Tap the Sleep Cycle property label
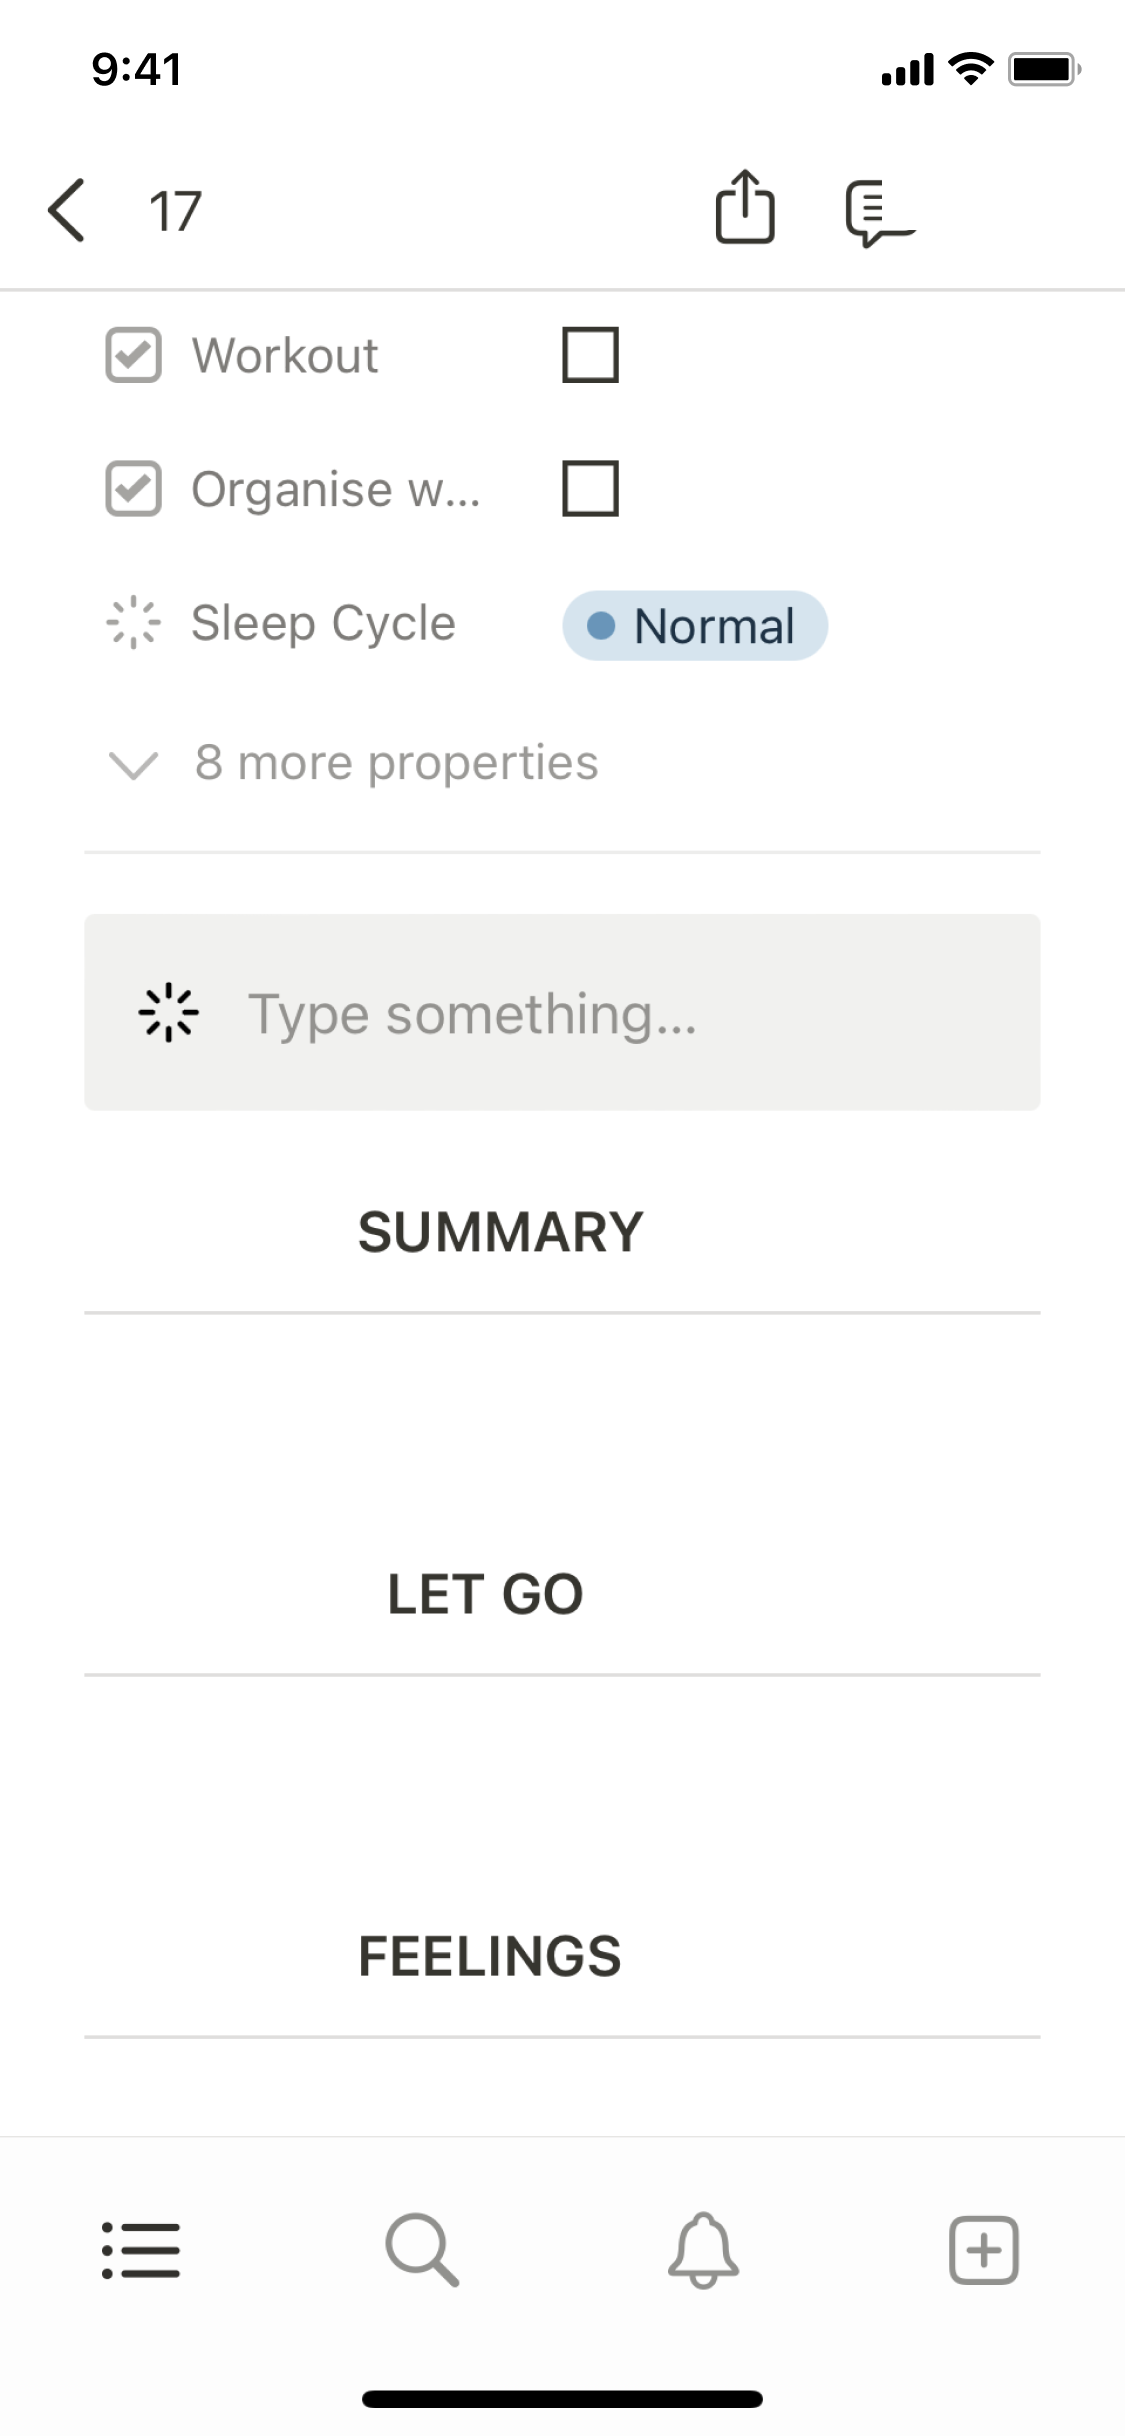 [323, 624]
